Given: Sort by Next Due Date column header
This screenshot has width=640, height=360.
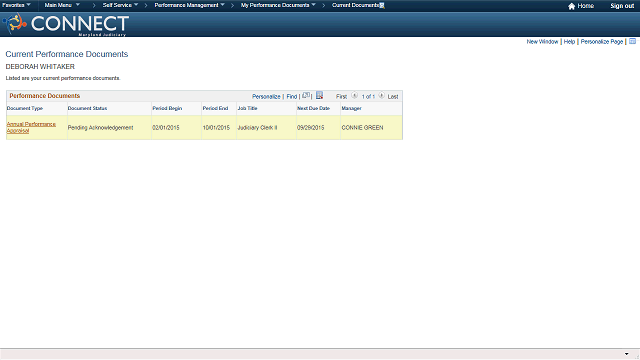Looking at the screenshot, I should (313, 108).
